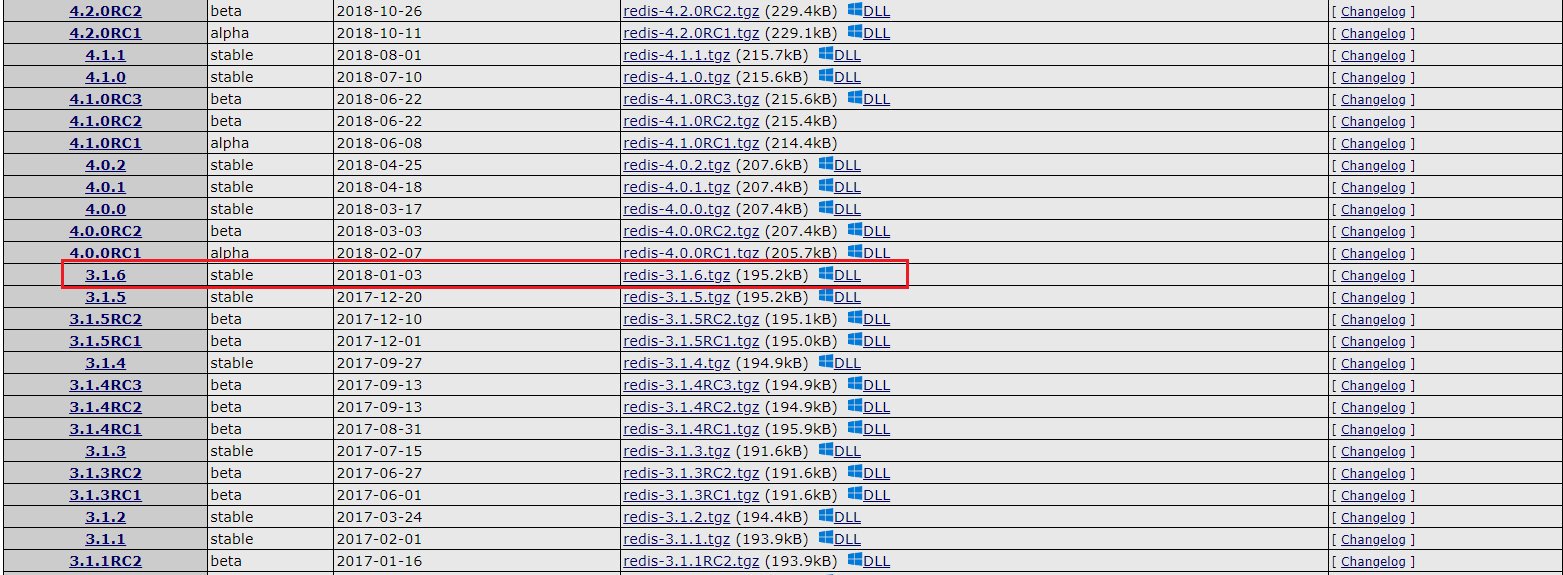Click the beta status in the 3.1.3RC1 row
This screenshot has height=575, width=1563.
pyautogui.click(x=226, y=495)
